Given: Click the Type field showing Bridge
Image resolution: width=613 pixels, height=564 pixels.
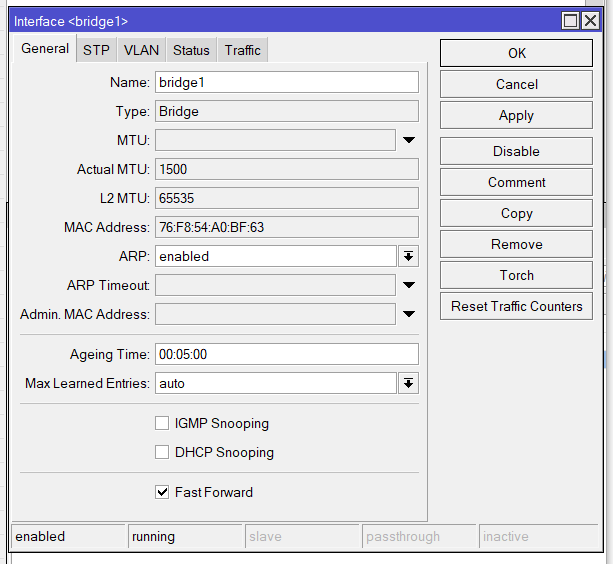Looking at the screenshot, I should (287, 111).
